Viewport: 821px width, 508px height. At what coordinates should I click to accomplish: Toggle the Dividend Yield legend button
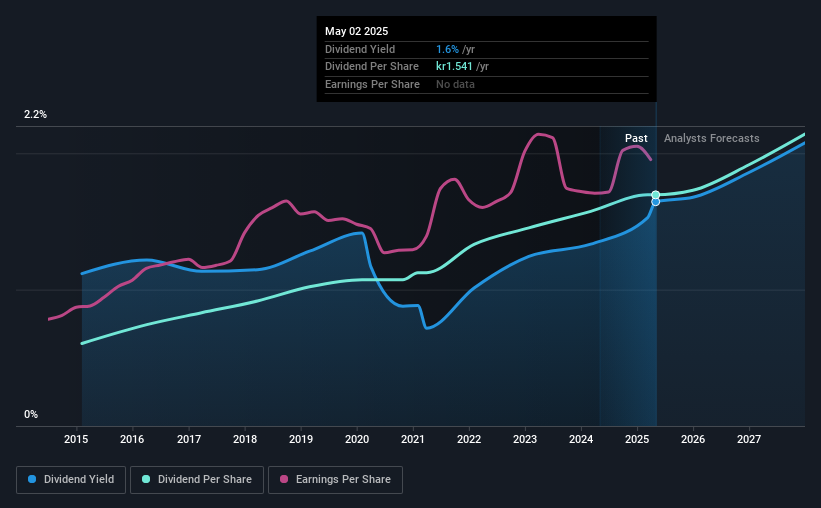(x=71, y=480)
